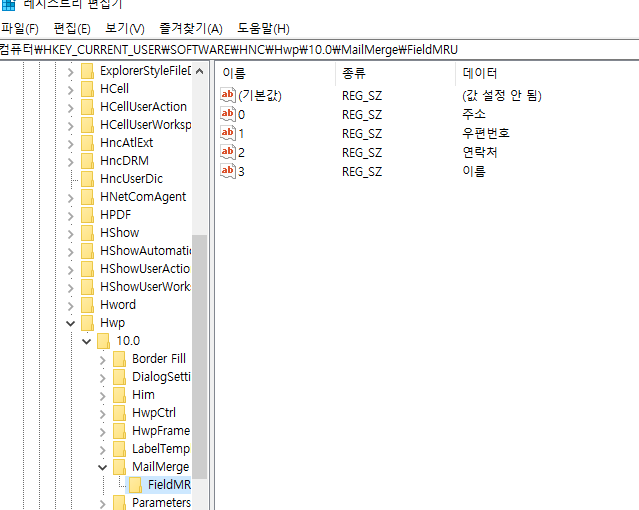Viewport: 639px width, 510px height.
Task: Expand the Parameters key
Action: (x=102, y=504)
